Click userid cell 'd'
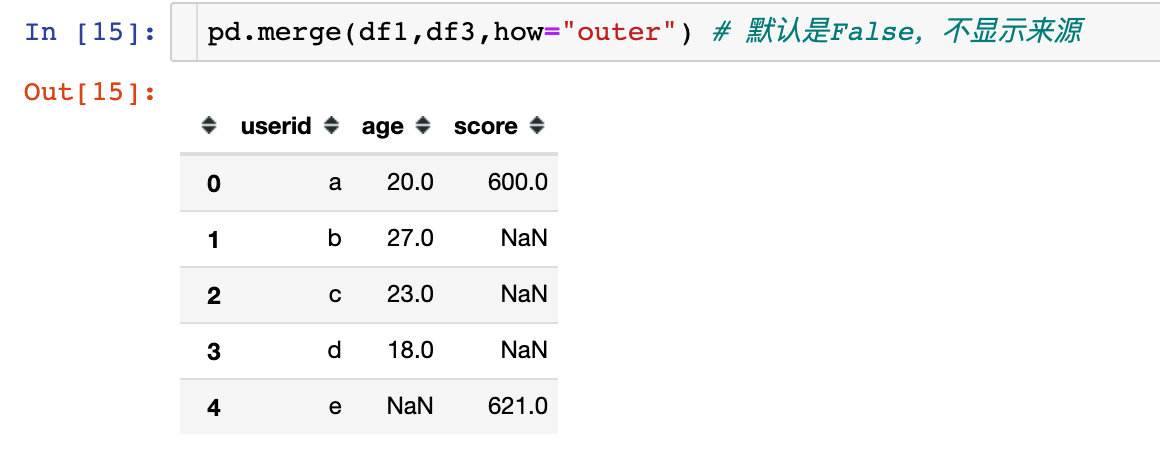This screenshot has height=456, width=1160. click(x=334, y=350)
